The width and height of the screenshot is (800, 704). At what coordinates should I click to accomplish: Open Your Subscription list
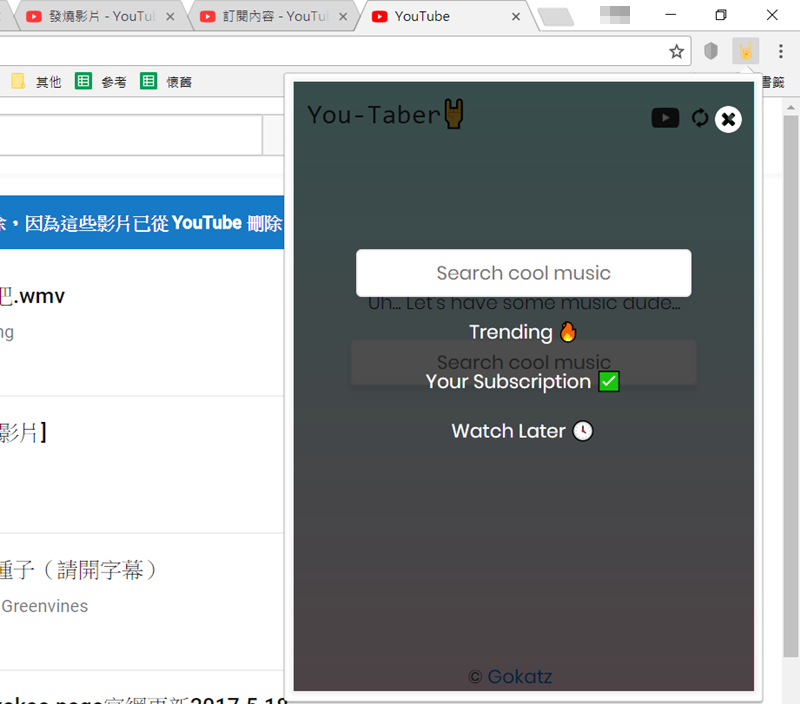(523, 382)
